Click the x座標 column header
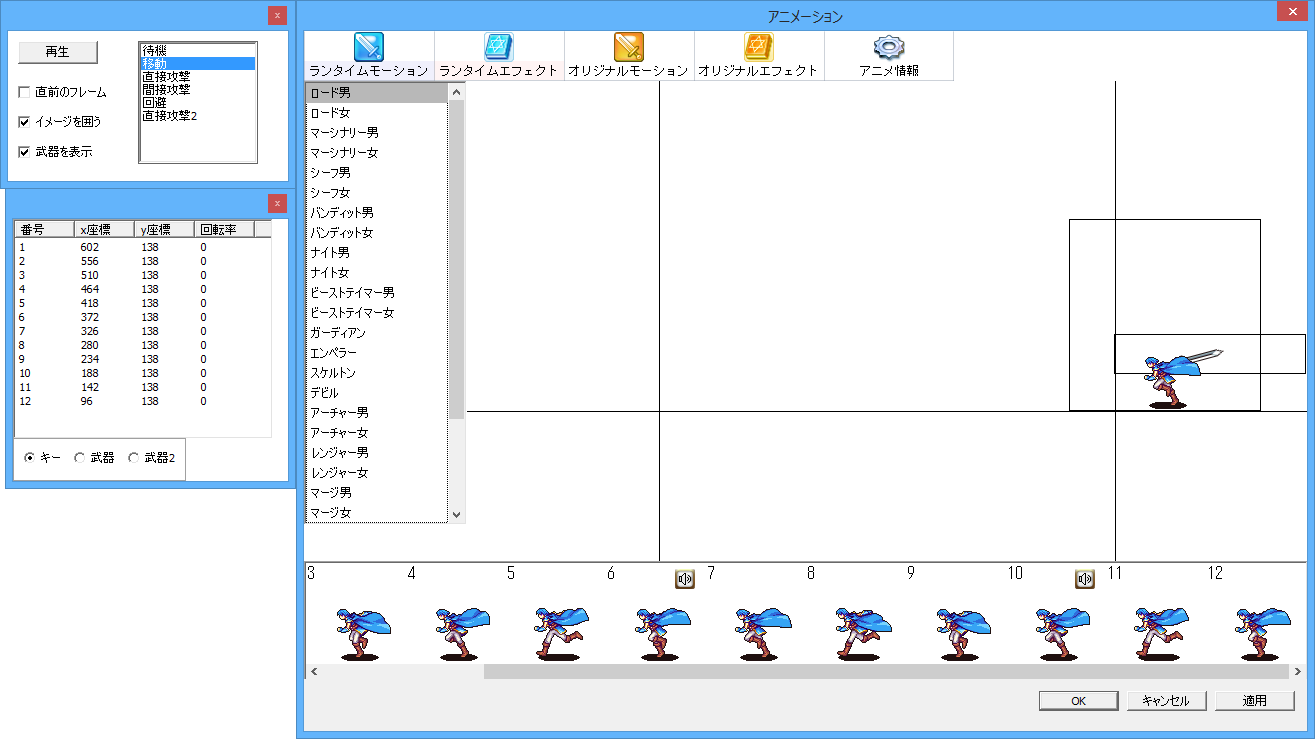Image resolution: width=1315 pixels, height=739 pixels. pos(105,229)
